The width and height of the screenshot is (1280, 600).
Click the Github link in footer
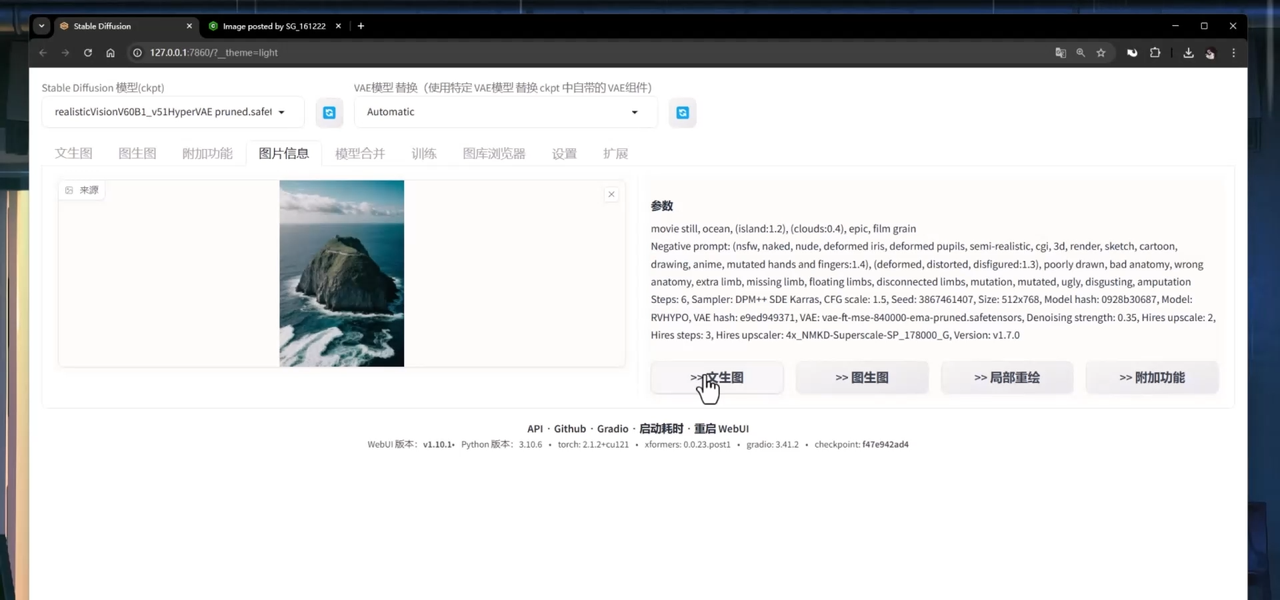(570, 429)
